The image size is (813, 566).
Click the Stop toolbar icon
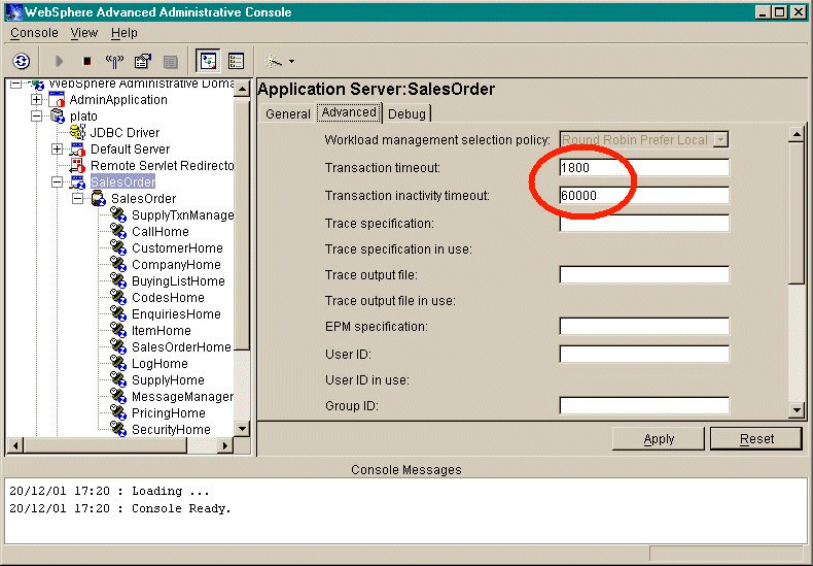pyautogui.click(x=87, y=61)
